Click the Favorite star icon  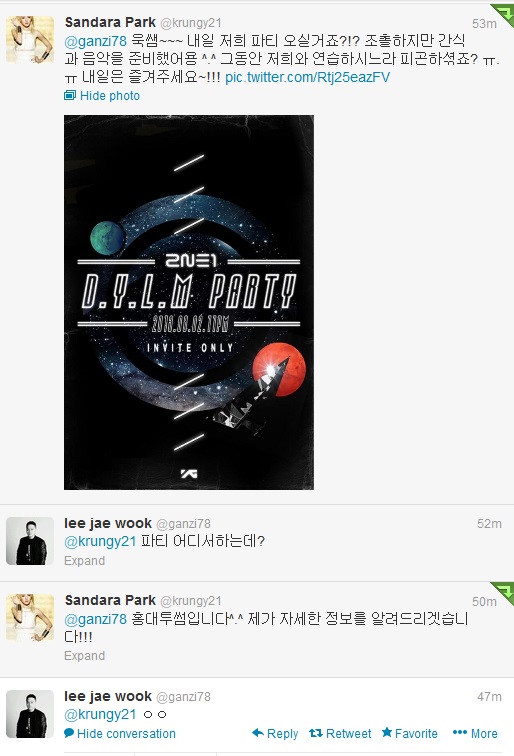coord(387,732)
